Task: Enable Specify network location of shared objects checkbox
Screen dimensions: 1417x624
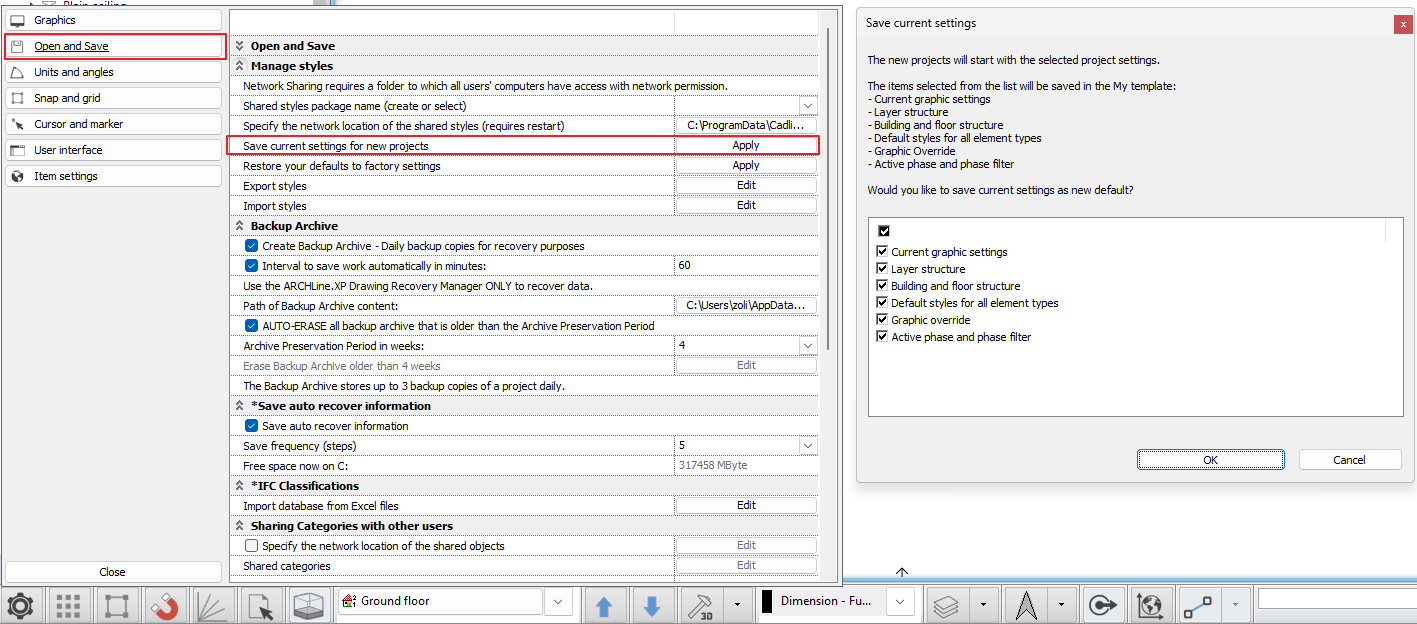Action: [252, 546]
